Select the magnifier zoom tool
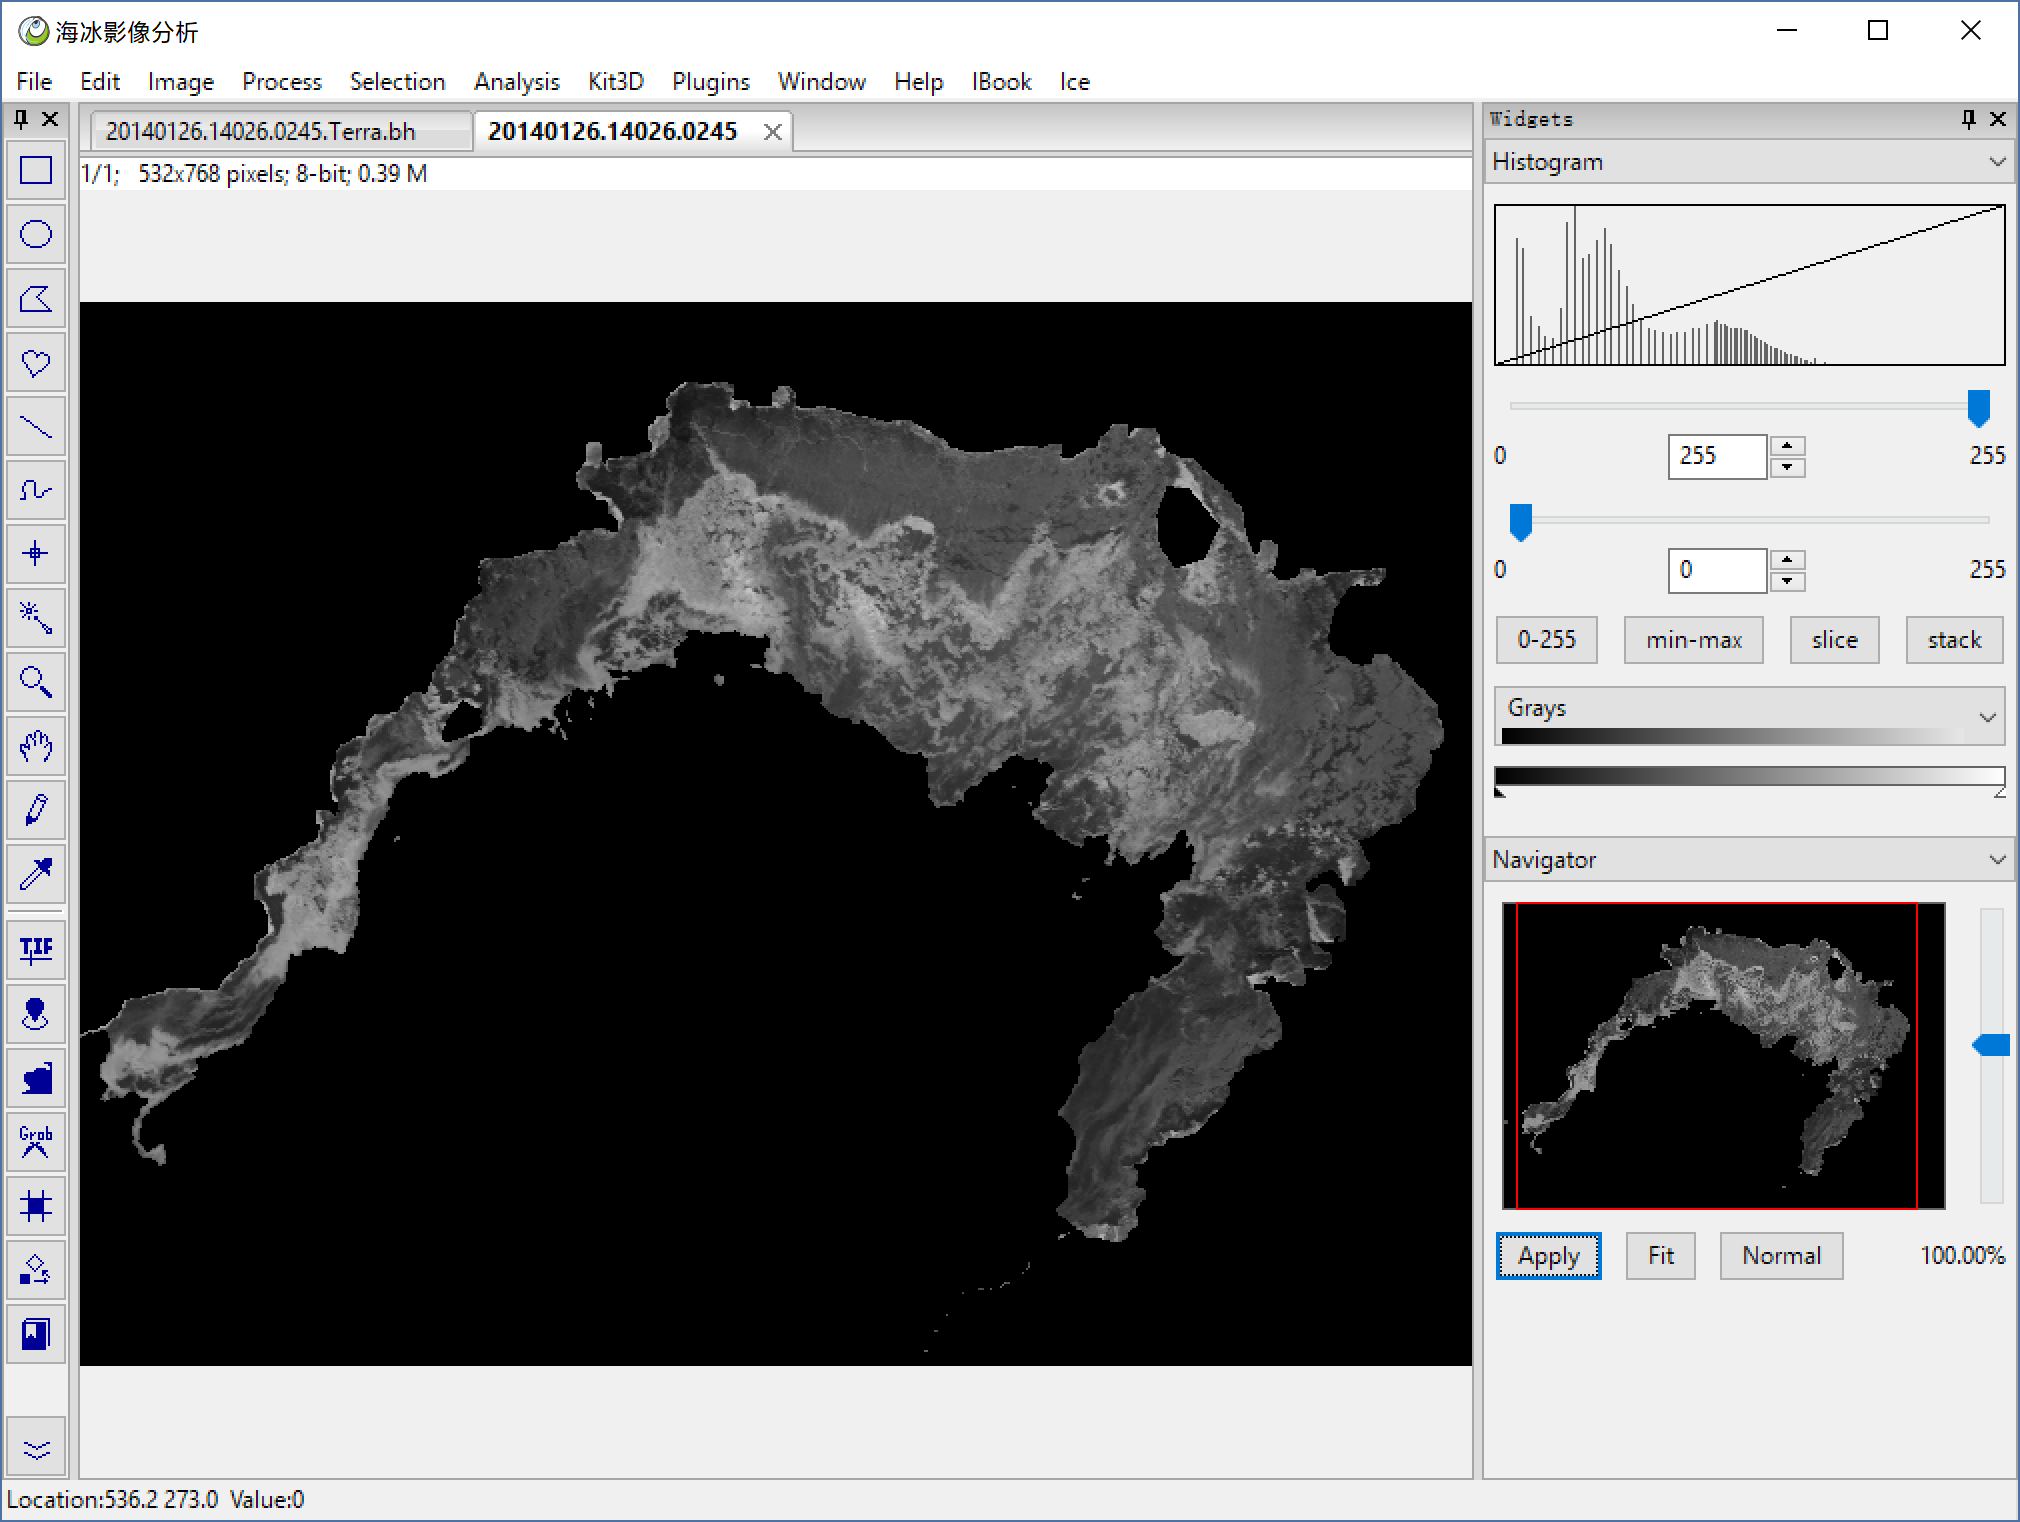 36,682
